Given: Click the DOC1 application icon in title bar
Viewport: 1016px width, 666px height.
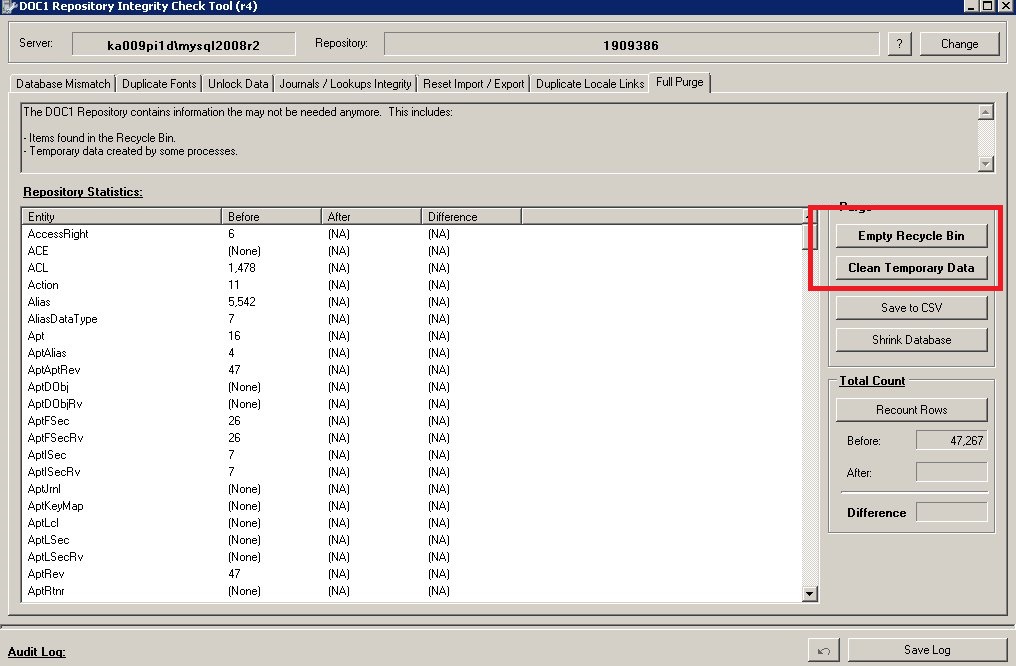Looking at the screenshot, I should (x=10, y=6).
